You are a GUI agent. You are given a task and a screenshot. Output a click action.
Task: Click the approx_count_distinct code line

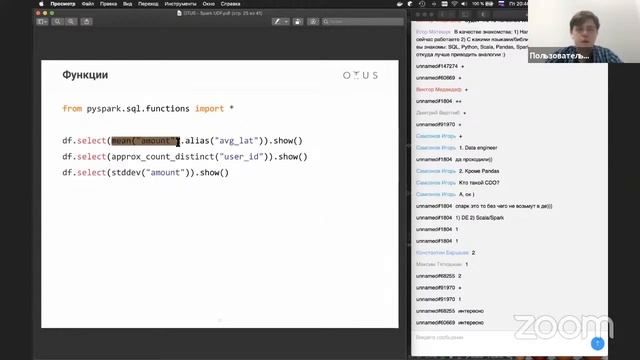pos(185,157)
